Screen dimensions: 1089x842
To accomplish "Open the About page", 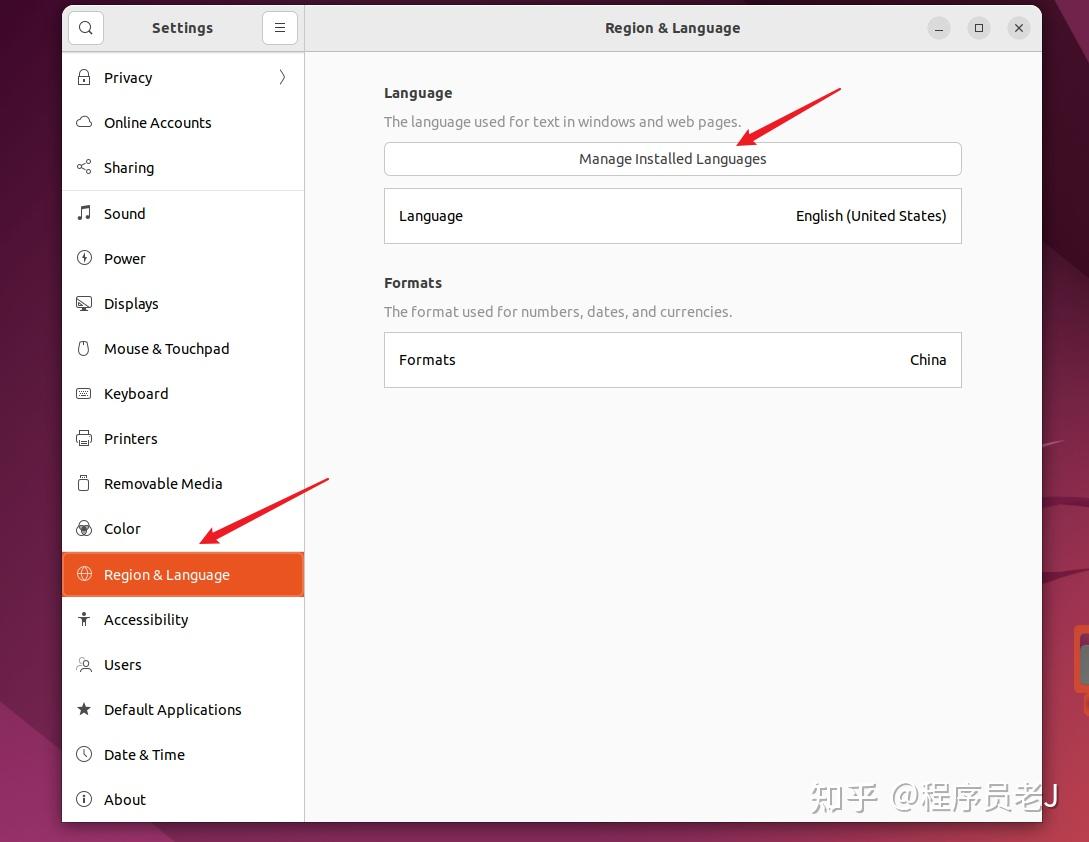I will click(x=125, y=799).
